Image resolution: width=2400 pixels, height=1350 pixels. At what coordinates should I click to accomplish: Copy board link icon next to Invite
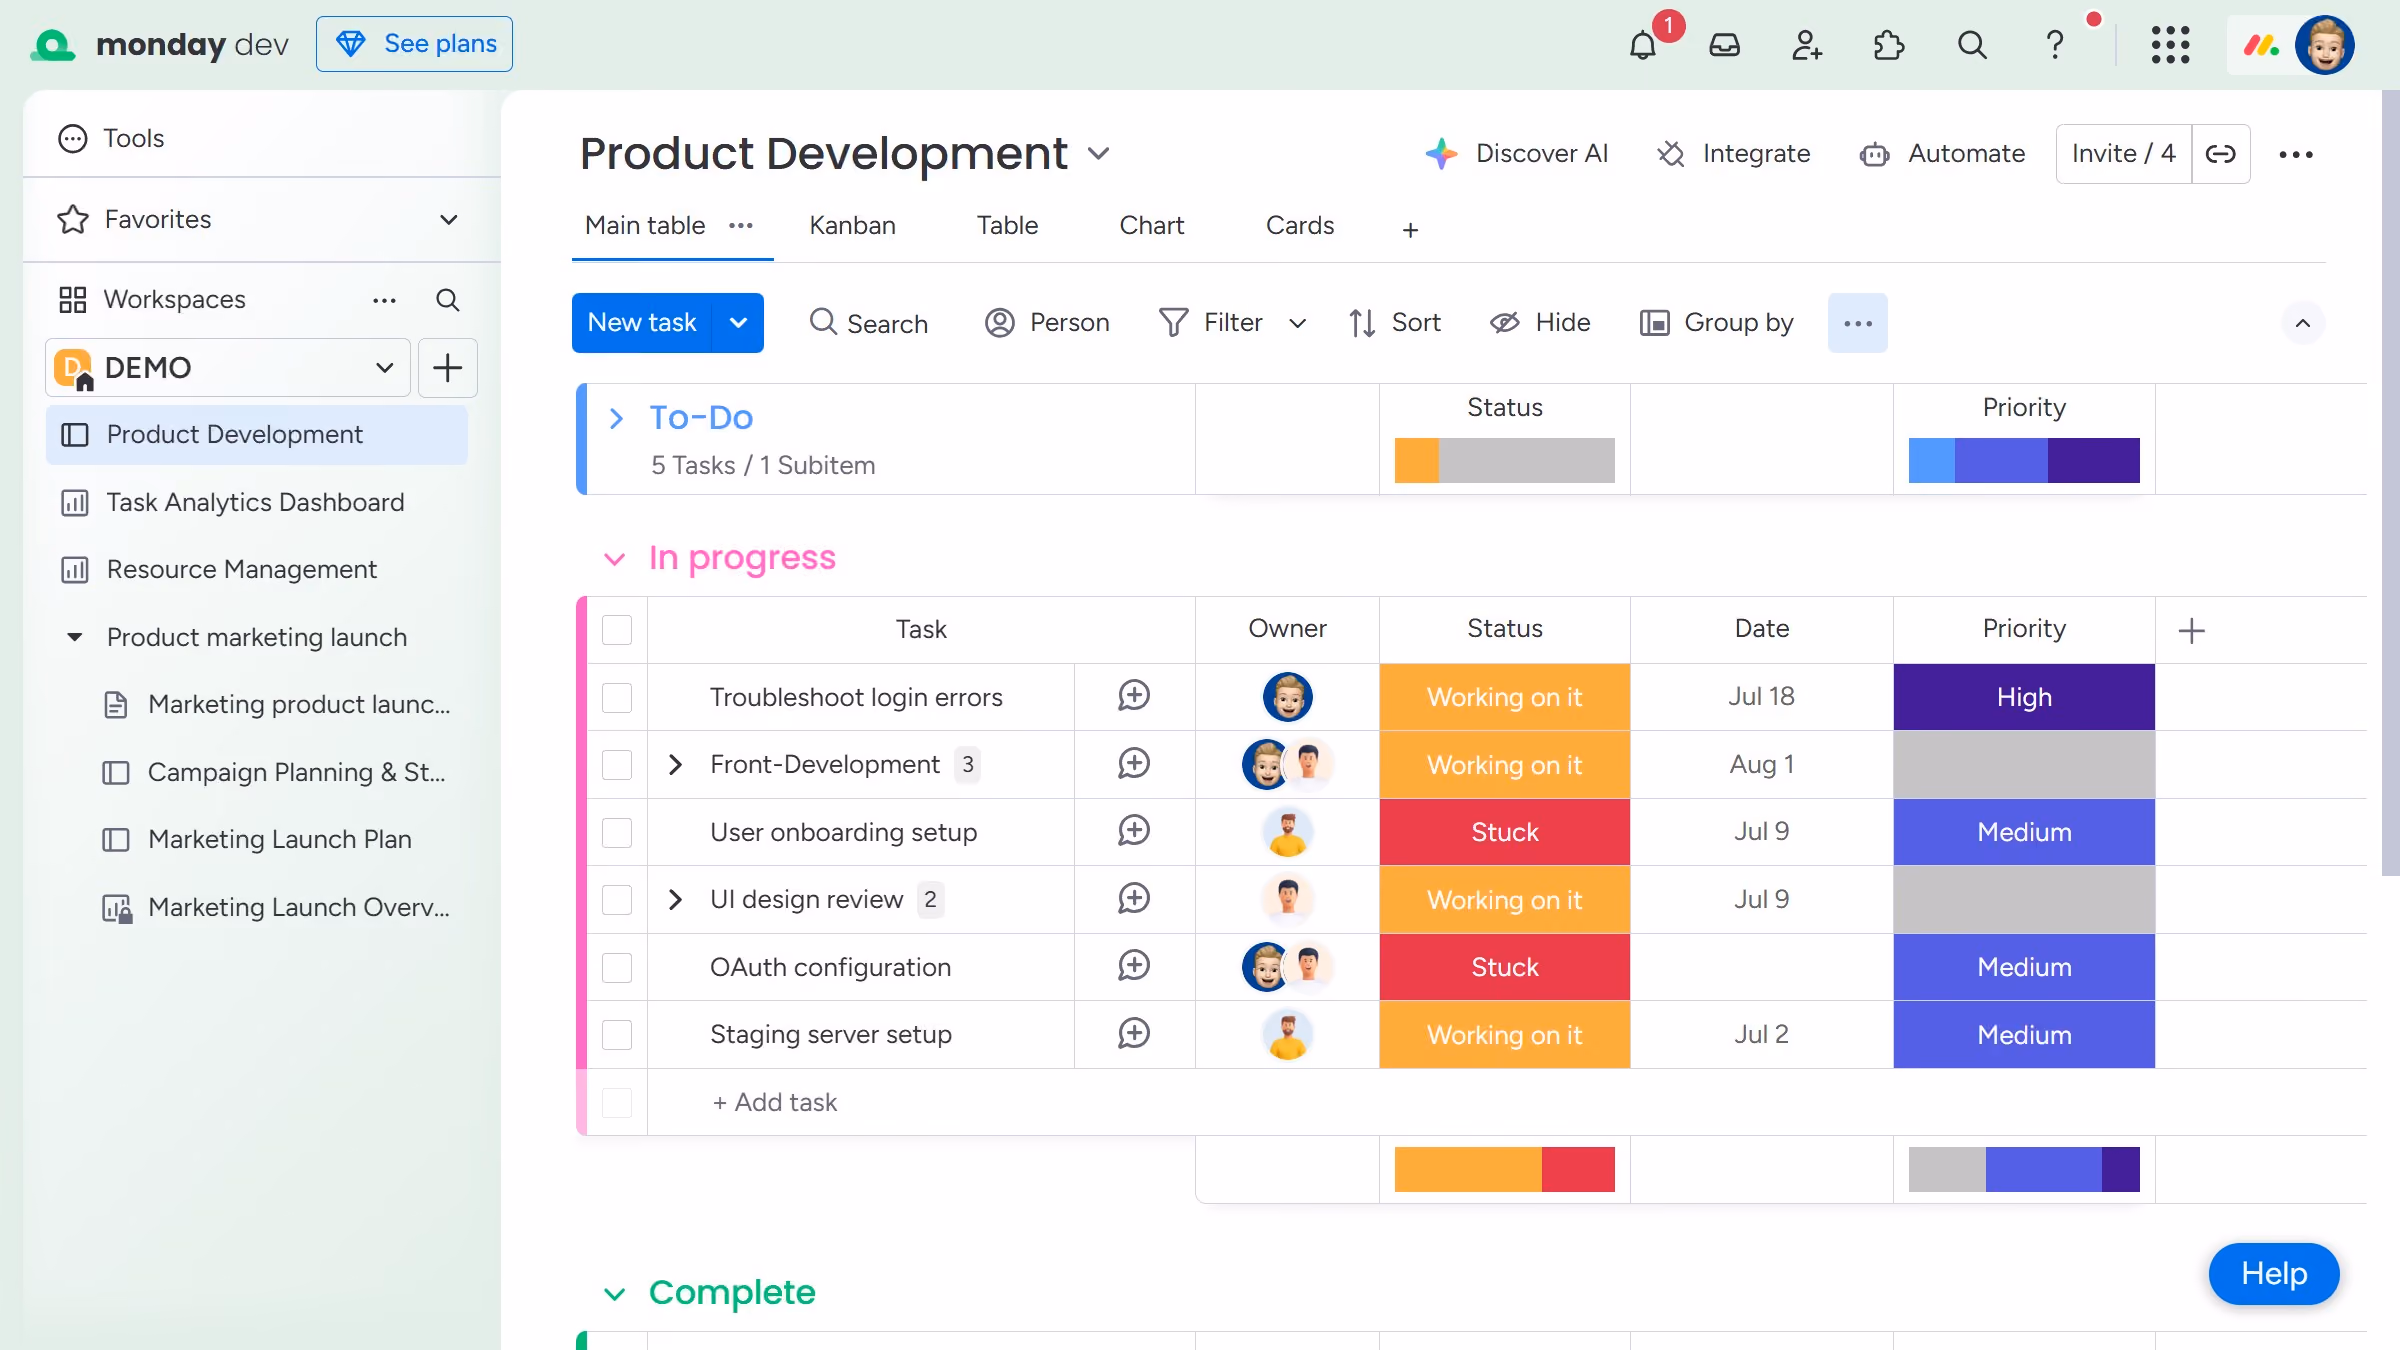click(2221, 154)
